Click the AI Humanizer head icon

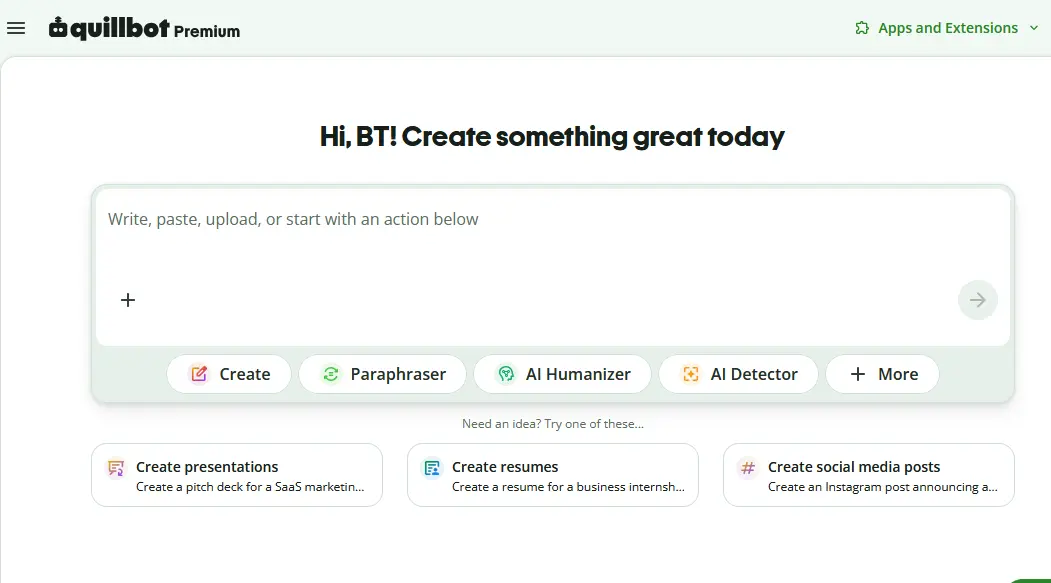point(506,374)
